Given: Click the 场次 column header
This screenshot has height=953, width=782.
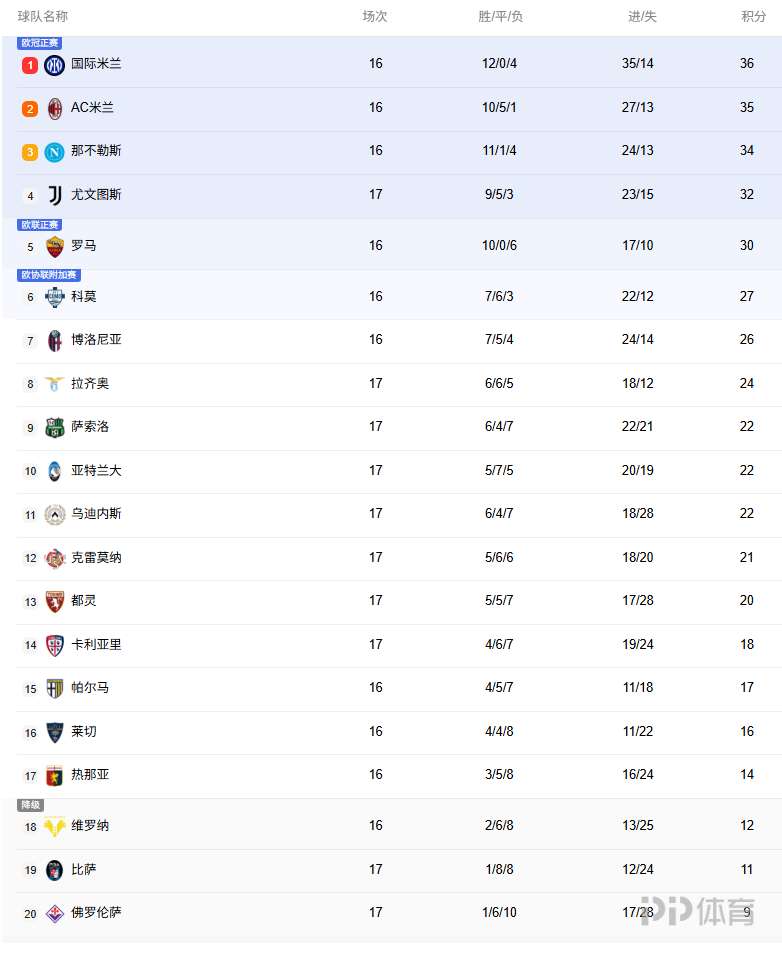Looking at the screenshot, I should pos(375,17).
